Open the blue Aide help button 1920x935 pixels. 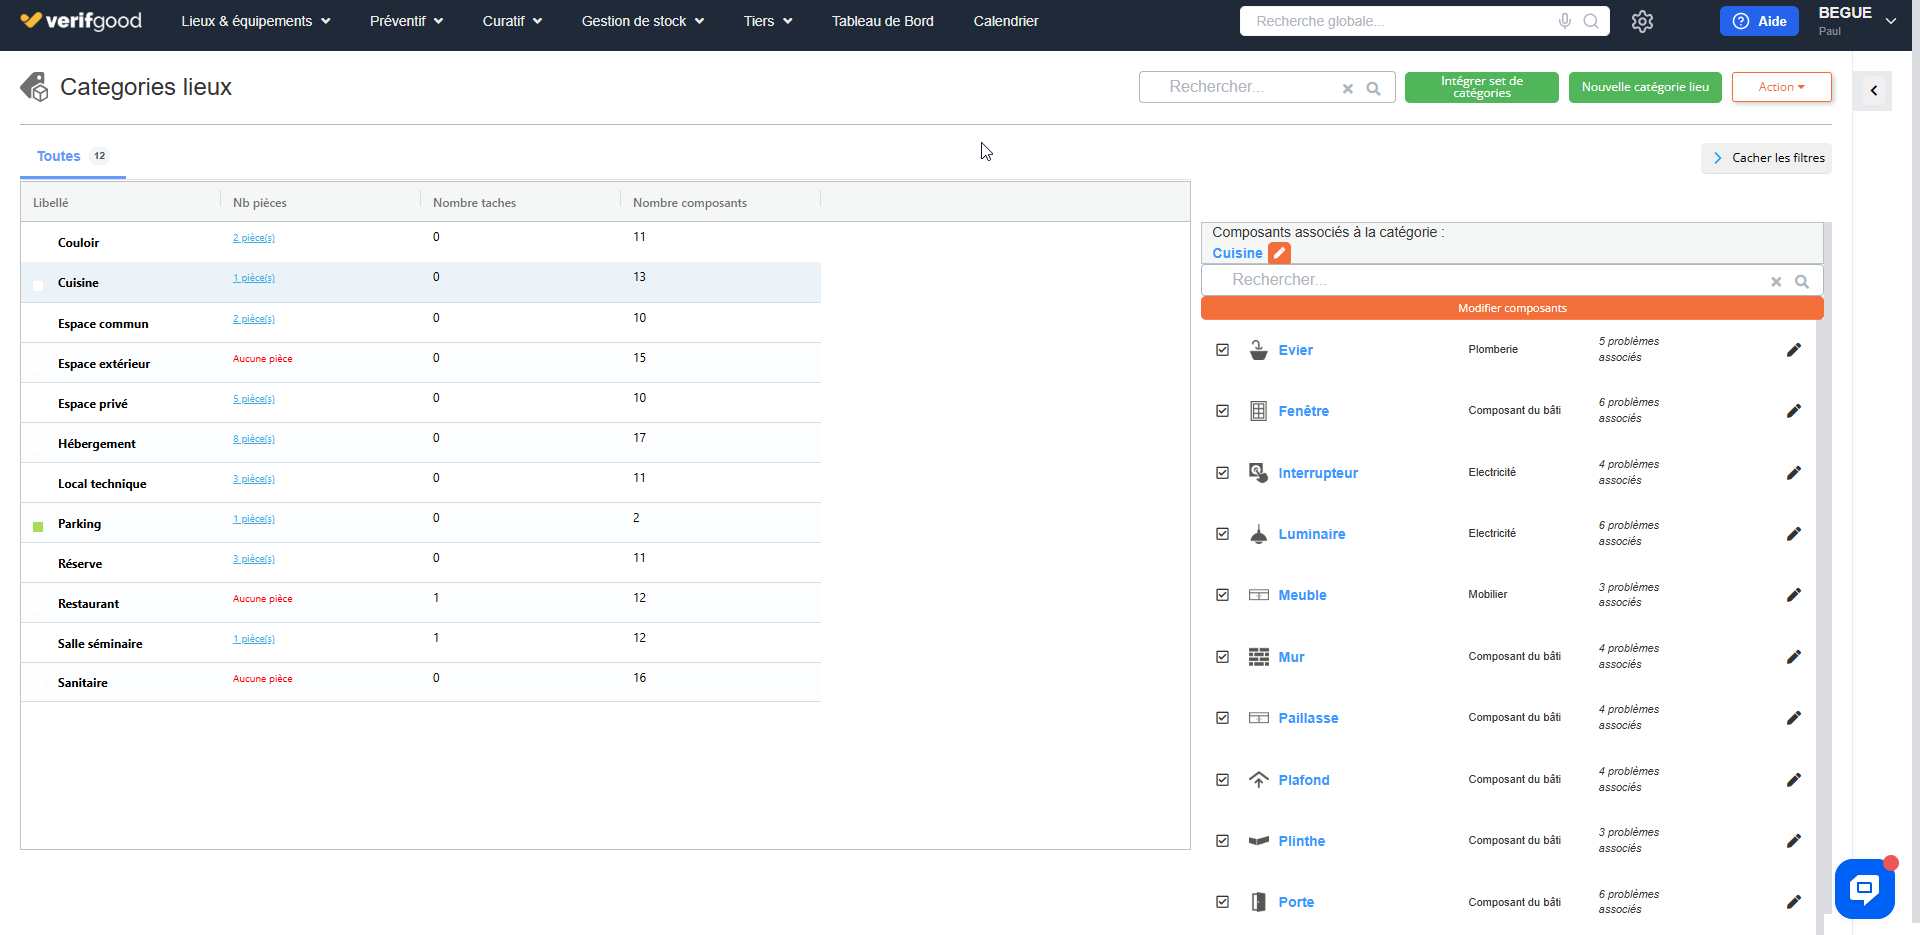(1759, 21)
